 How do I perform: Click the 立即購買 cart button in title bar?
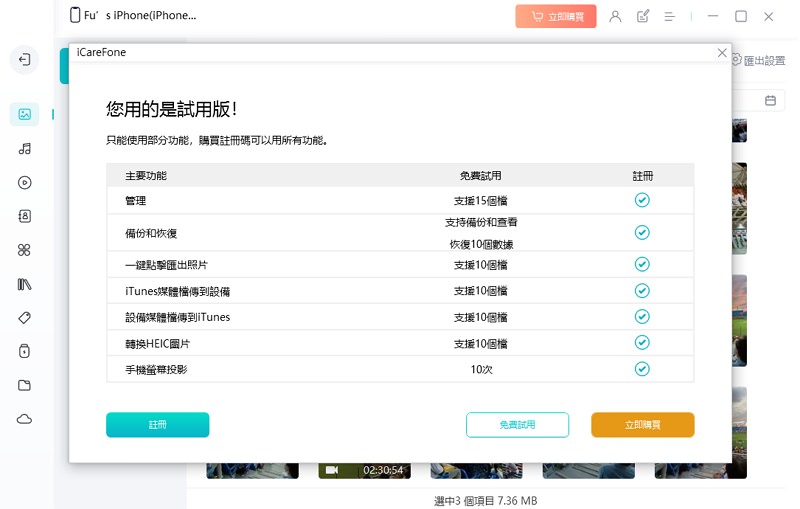coord(556,16)
